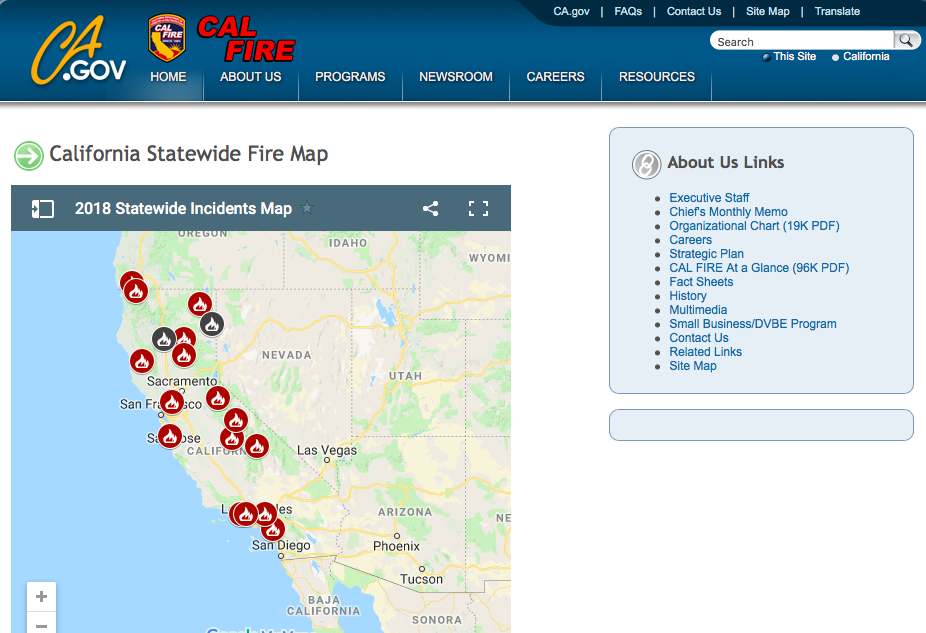Toggle the map legend sidebar panel icon
Viewport: 926px width, 633px height.
pyautogui.click(x=43, y=208)
